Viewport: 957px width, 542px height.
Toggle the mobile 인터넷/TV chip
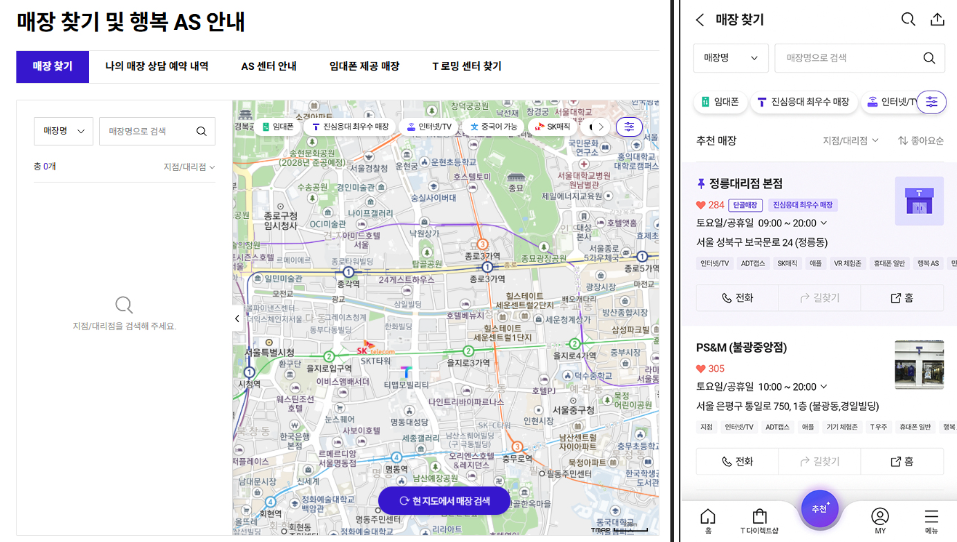890,102
